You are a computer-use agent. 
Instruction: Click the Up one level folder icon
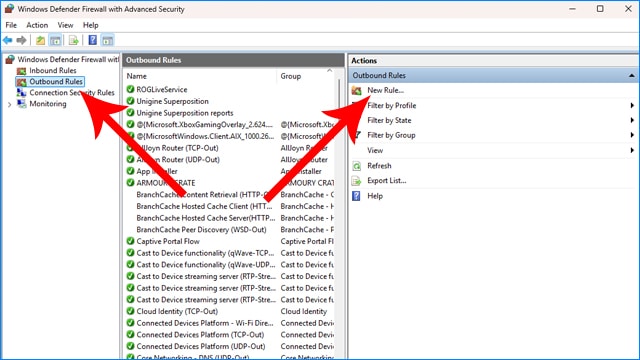(40, 40)
